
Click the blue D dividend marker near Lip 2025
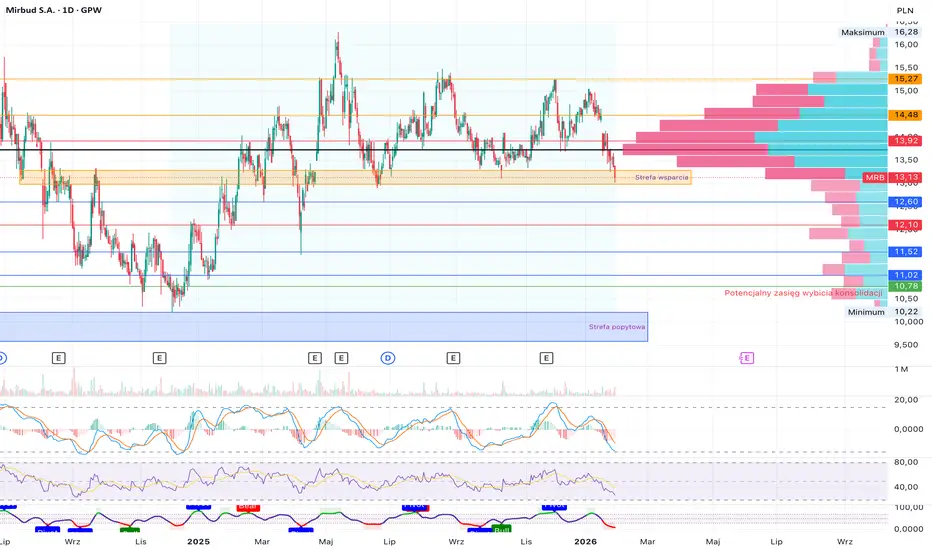click(388, 358)
